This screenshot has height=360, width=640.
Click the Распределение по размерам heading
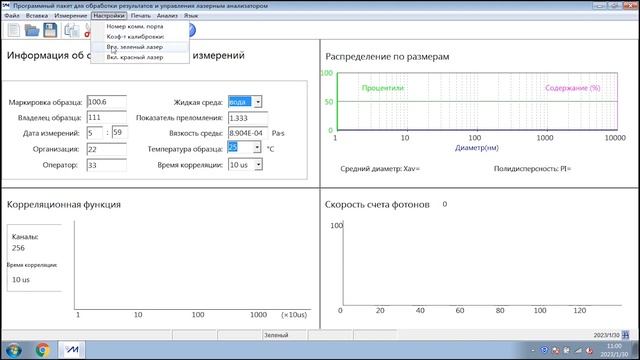coord(387,56)
